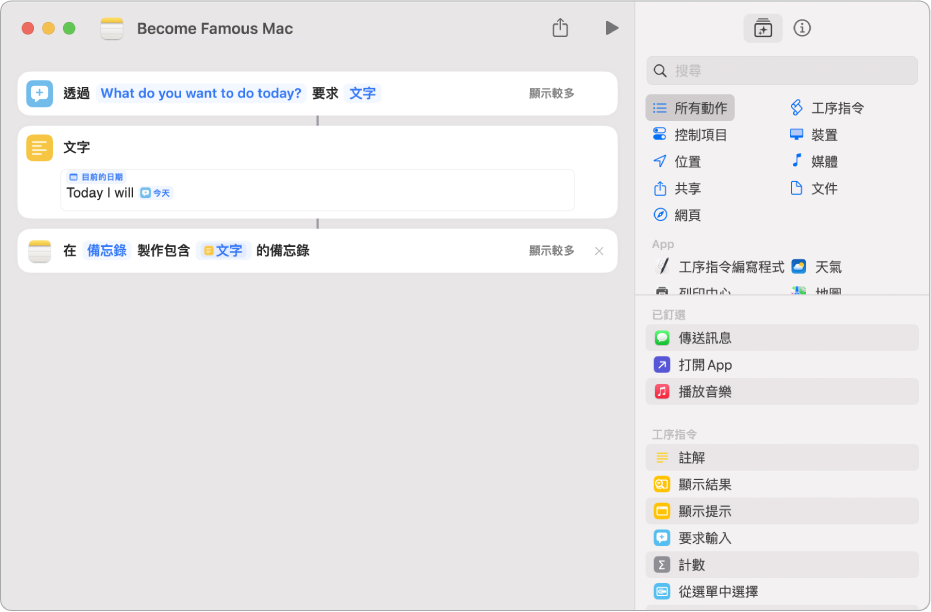Expand 顯示較多 in the create note action
Viewport: 931px width, 612px height.
coord(552,250)
